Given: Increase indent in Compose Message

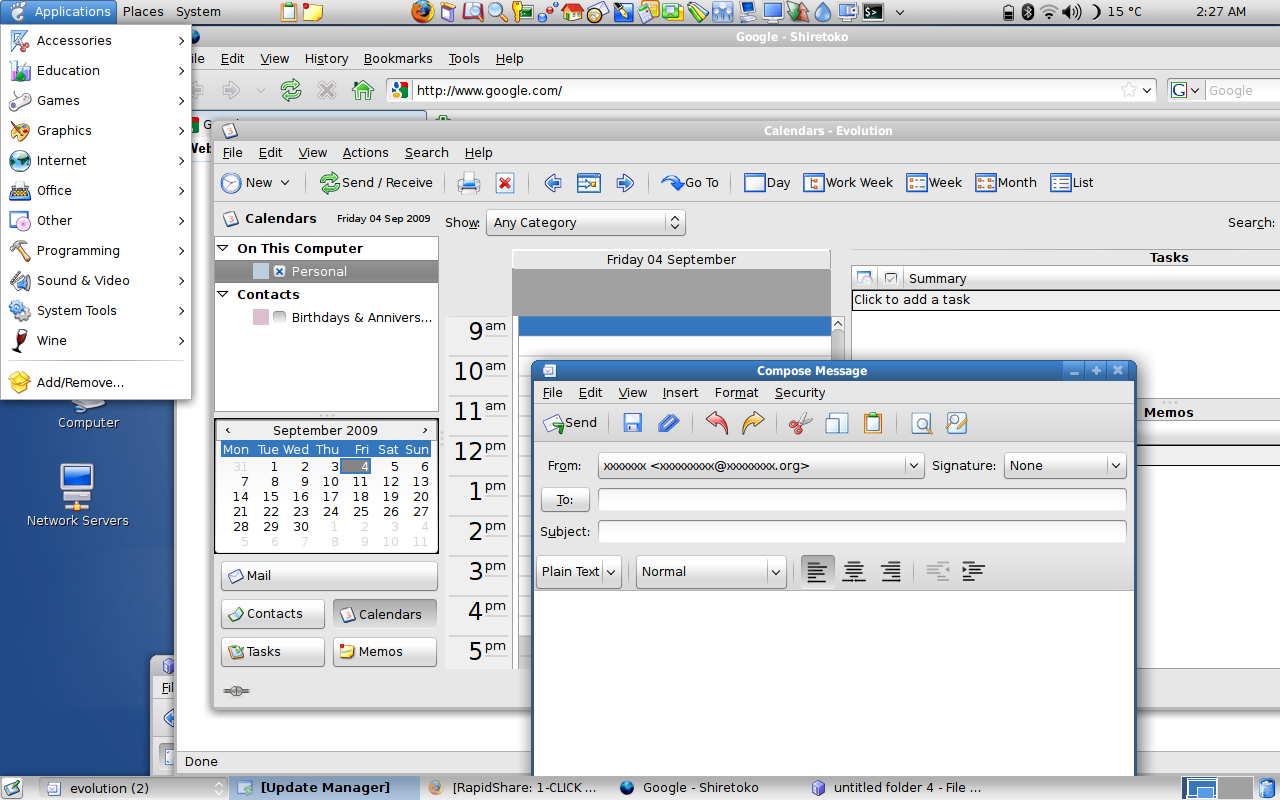Looking at the screenshot, I should [973, 572].
